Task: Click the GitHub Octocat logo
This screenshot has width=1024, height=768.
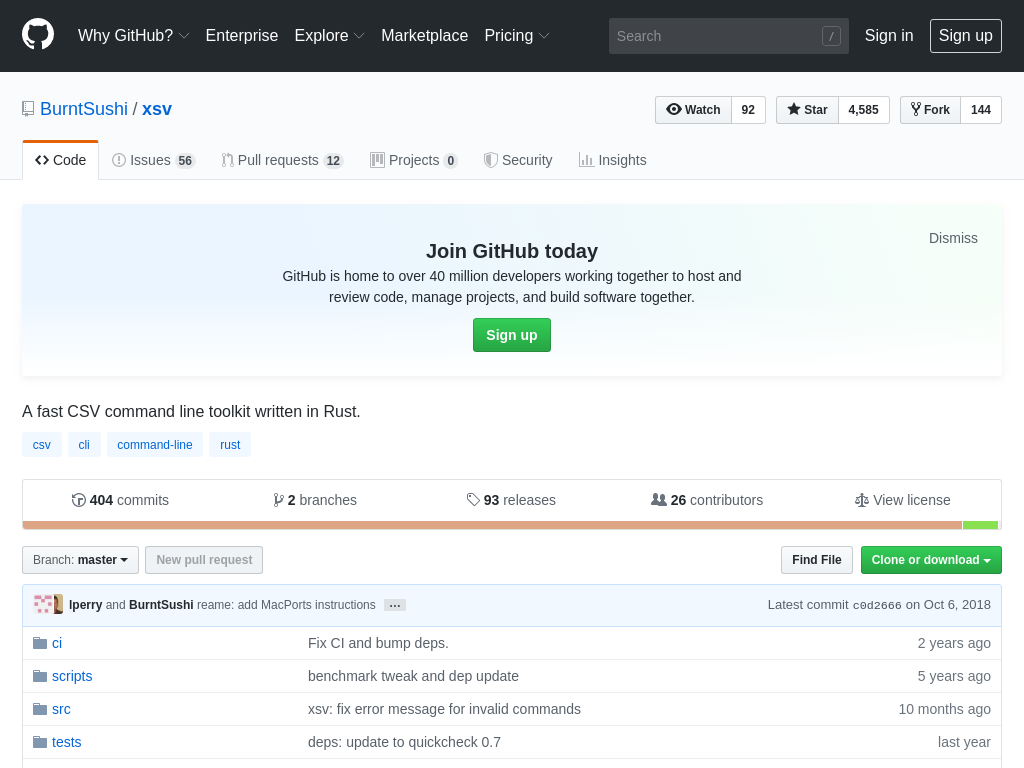Action: tap(38, 35)
